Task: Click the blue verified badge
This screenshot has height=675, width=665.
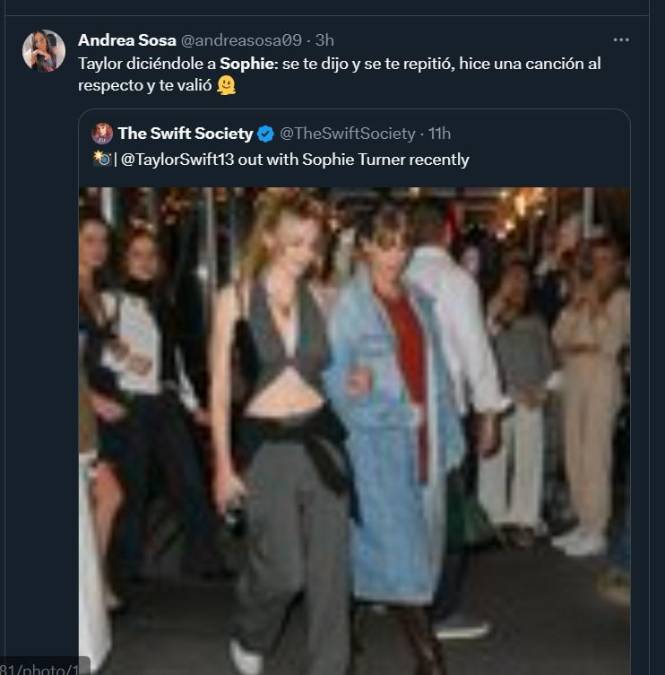Action: tap(266, 134)
